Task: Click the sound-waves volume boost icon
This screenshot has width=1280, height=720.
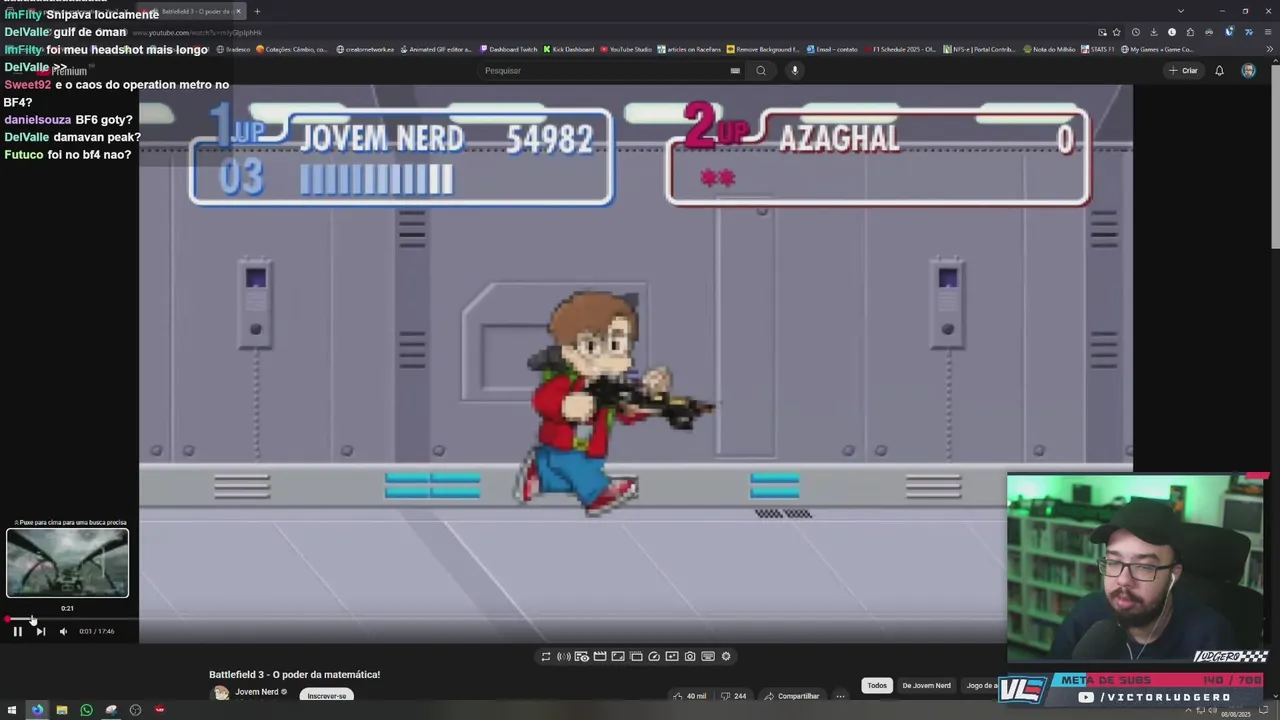Action: point(563,657)
